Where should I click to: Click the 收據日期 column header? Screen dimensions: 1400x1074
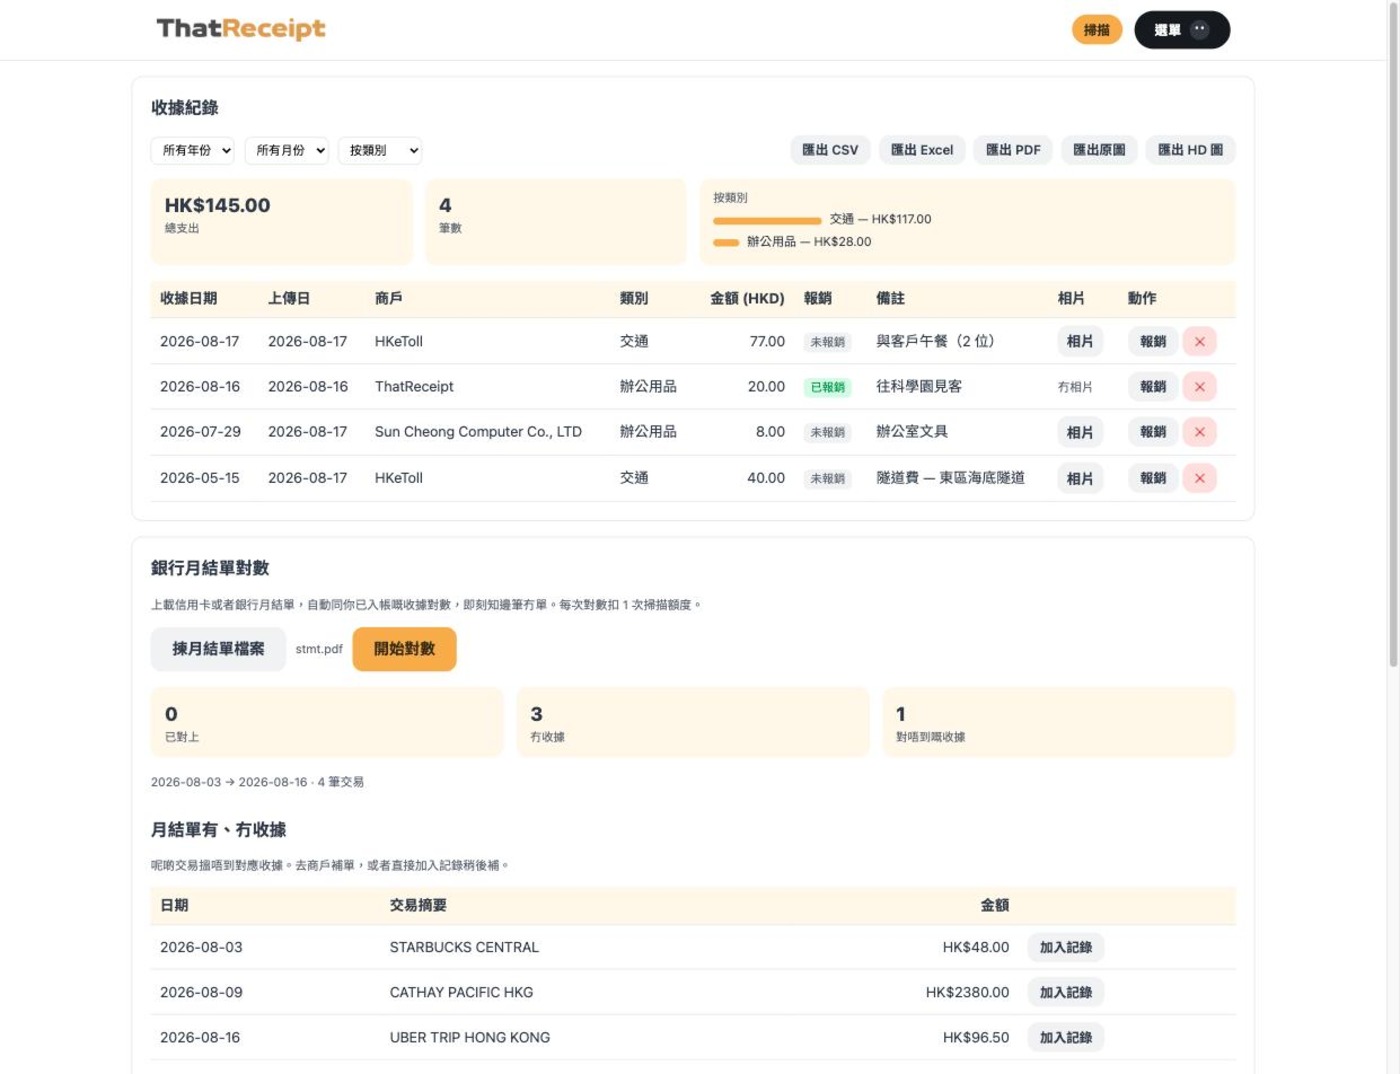188,298
